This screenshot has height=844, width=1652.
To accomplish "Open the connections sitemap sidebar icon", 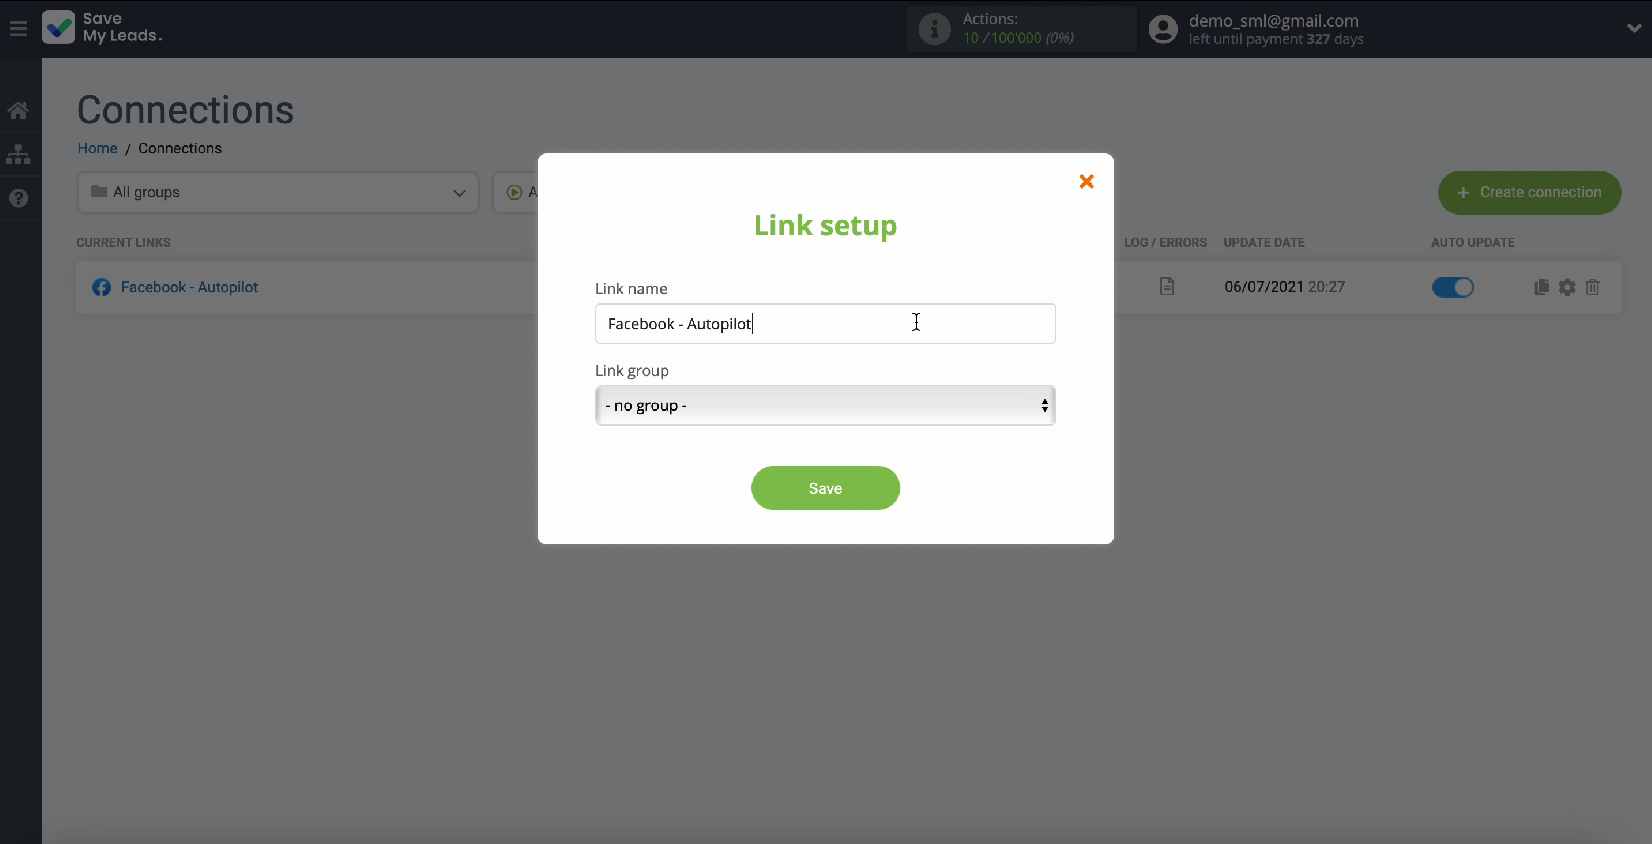I will [18, 155].
